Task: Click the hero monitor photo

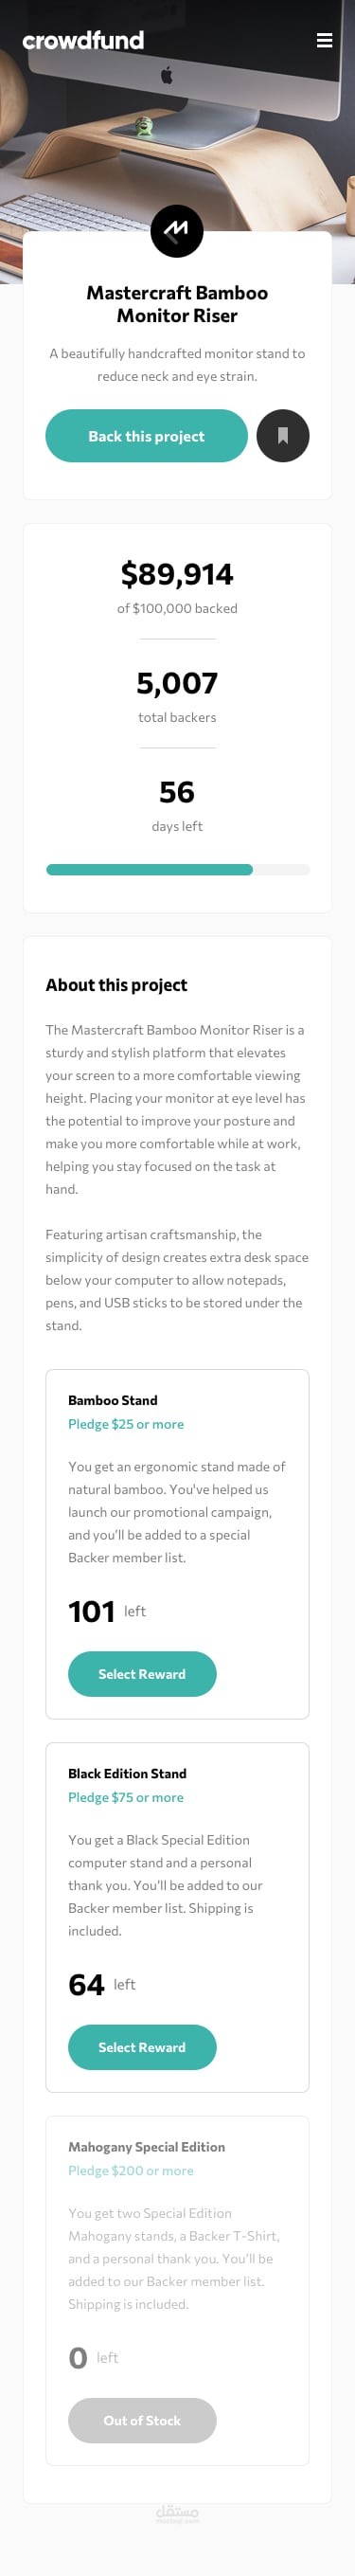Action: (177, 120)
